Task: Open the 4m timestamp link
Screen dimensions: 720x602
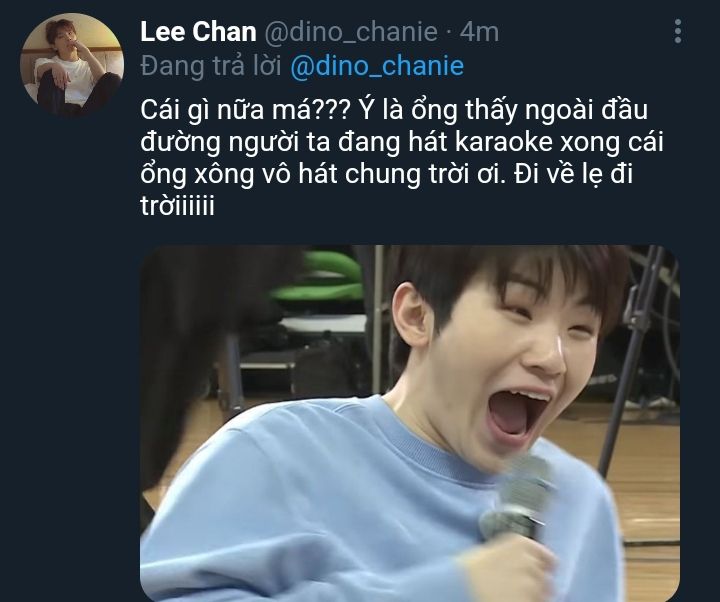Action: click(x=479, y=32)
